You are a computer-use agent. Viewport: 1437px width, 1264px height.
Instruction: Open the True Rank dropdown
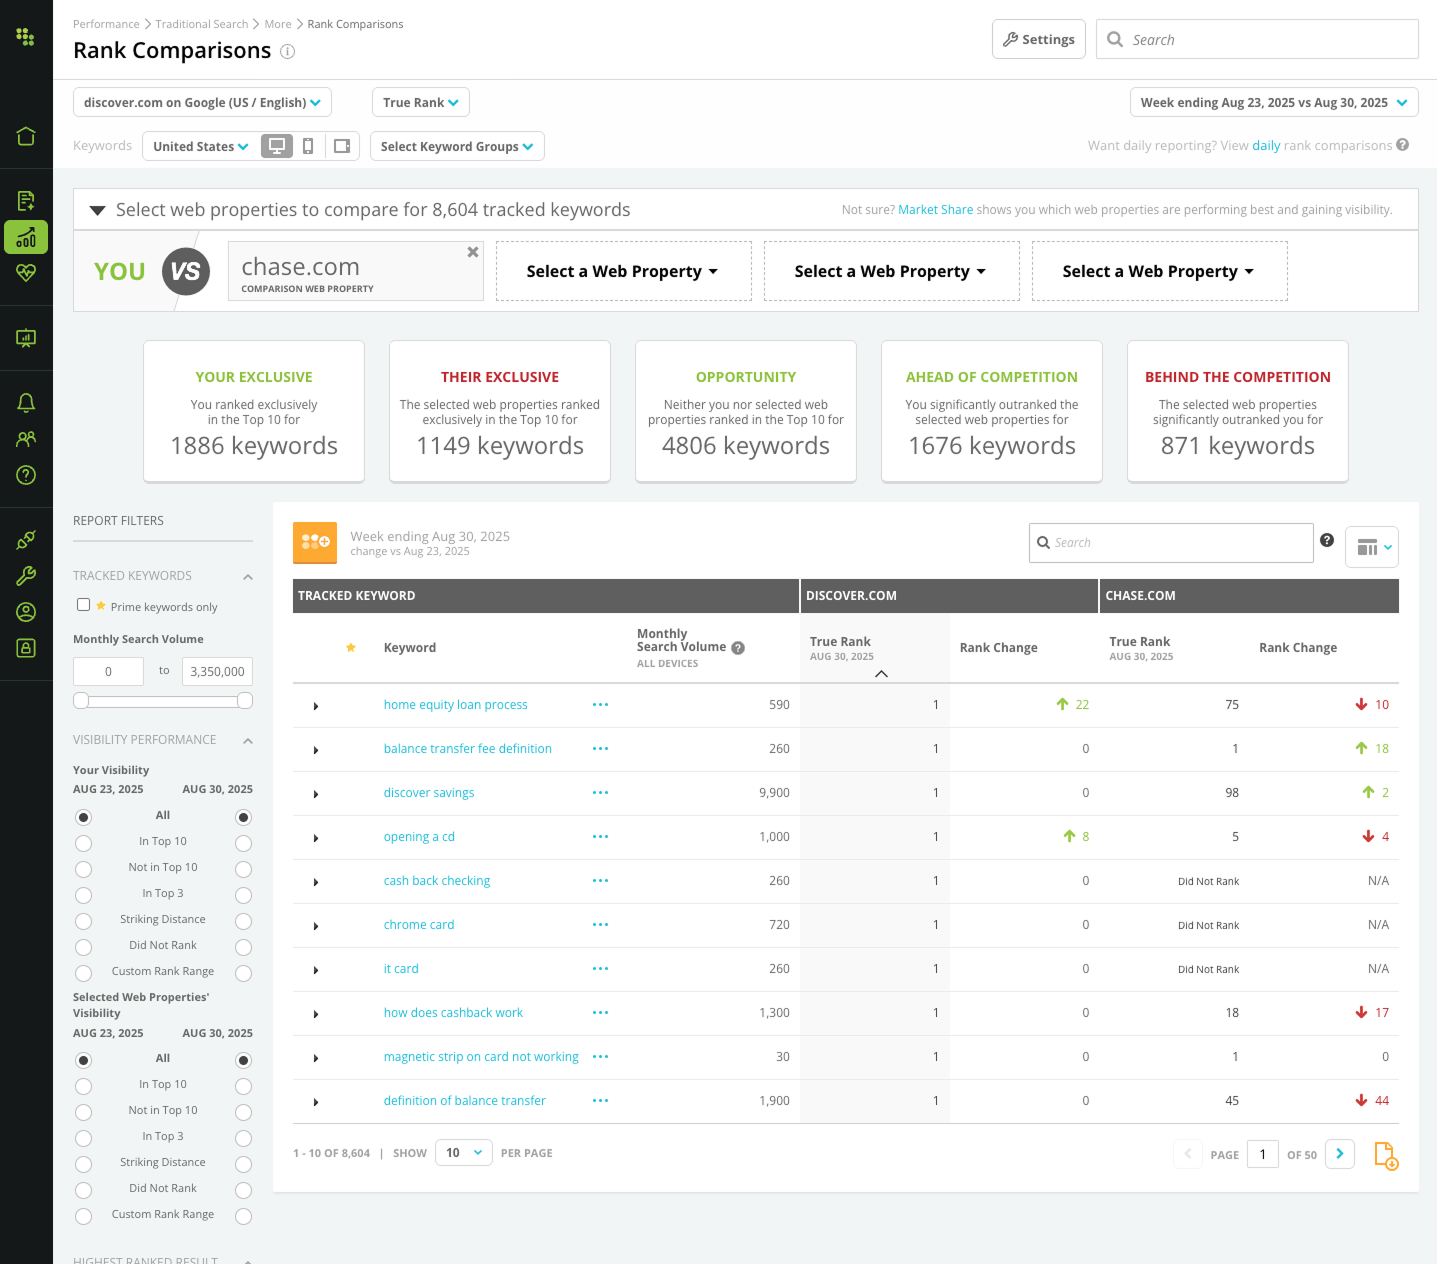tap(420, 101)
